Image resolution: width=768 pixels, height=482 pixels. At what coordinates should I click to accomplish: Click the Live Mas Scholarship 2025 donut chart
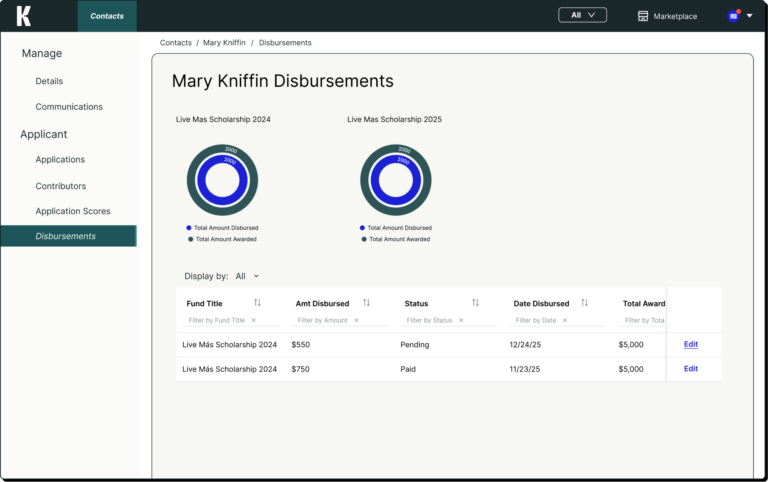pyautogui.click(x=396, y=180)
